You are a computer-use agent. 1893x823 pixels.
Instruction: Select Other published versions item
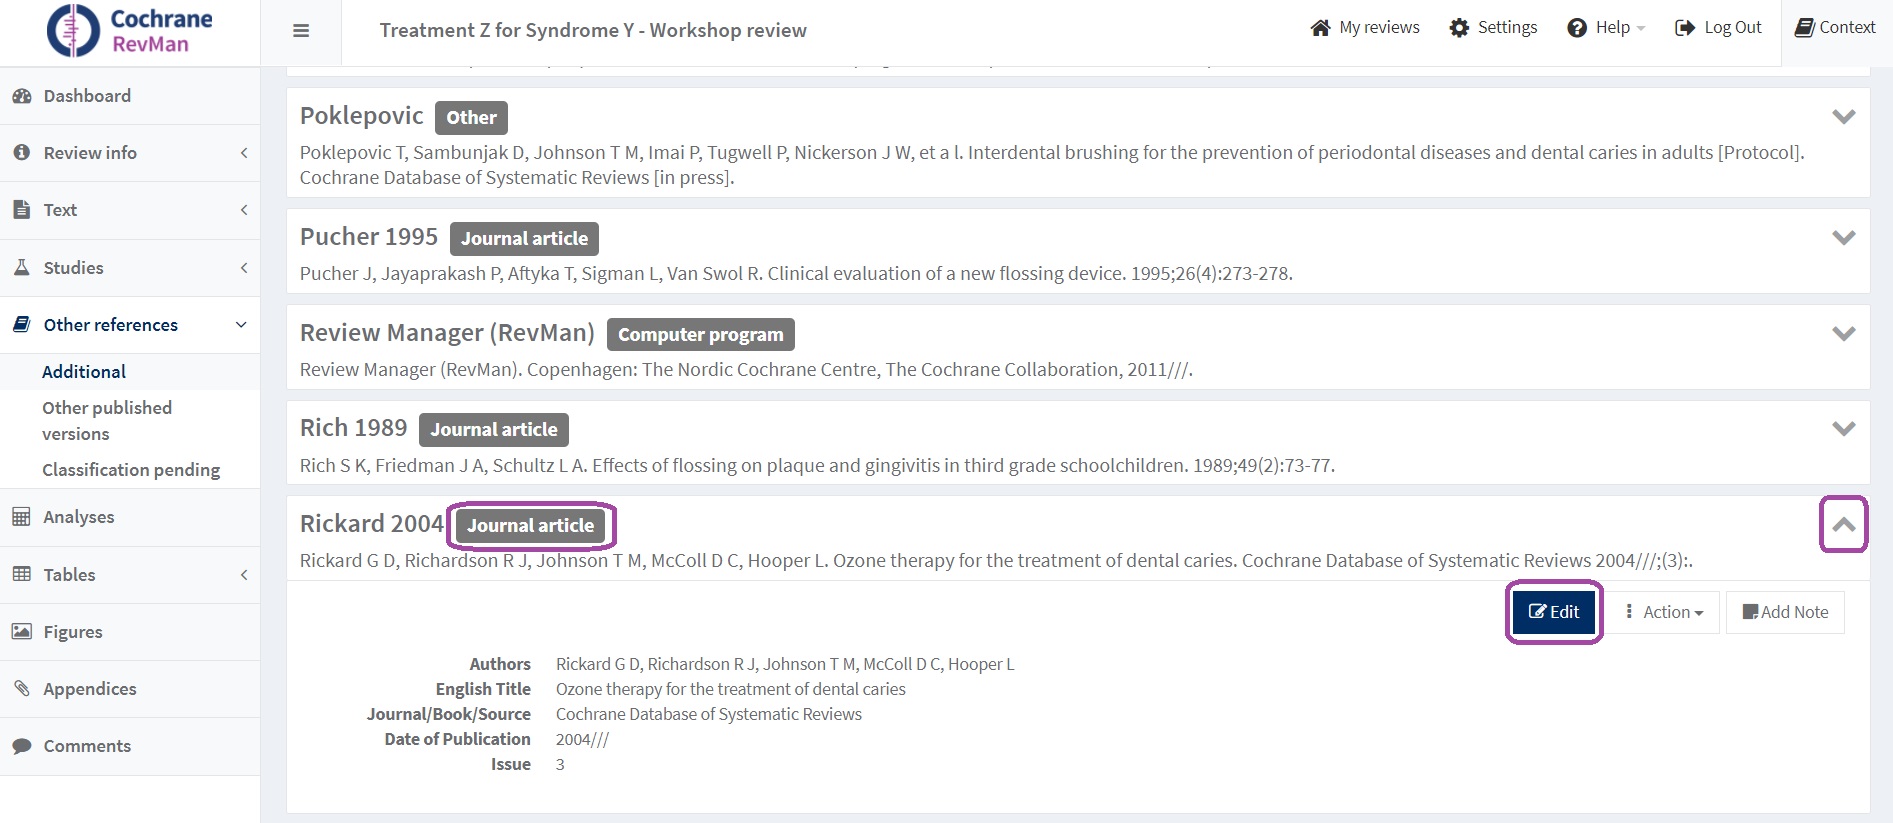[x=107, y=421]
